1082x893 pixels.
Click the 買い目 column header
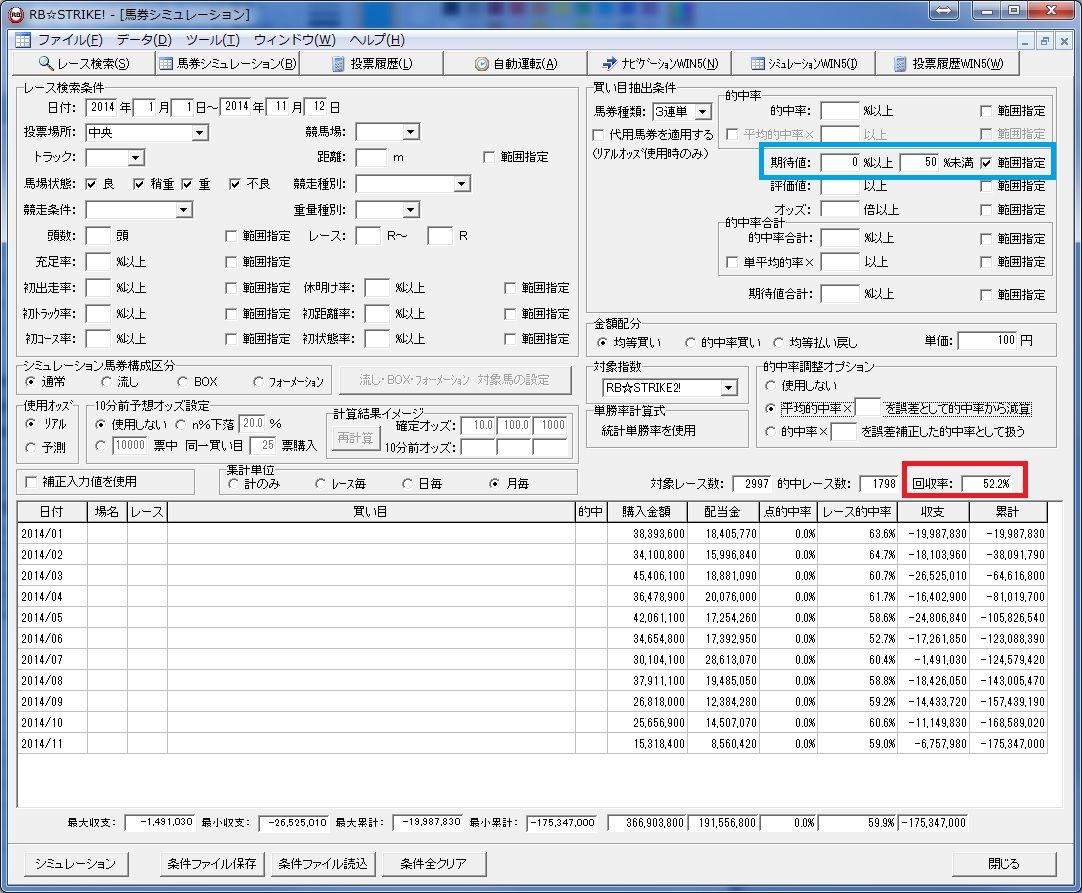tap(371, 512)
